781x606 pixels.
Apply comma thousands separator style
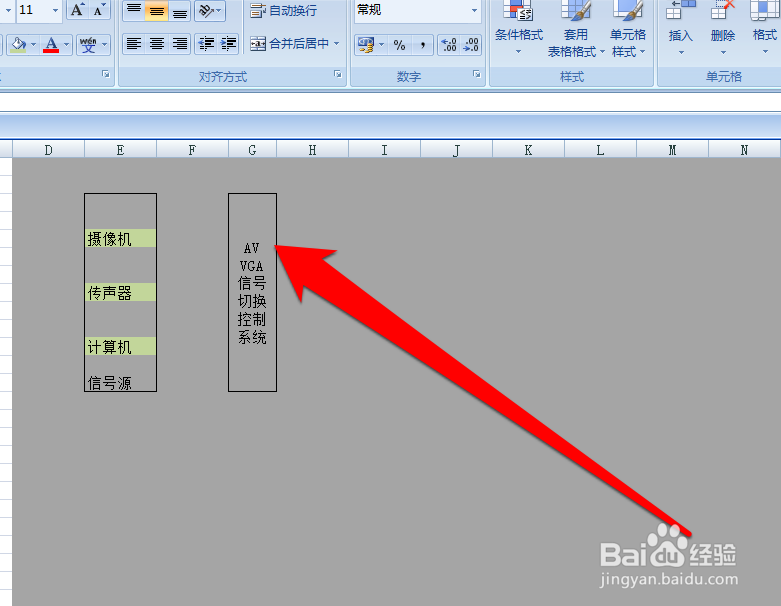[x=422, y=45]
